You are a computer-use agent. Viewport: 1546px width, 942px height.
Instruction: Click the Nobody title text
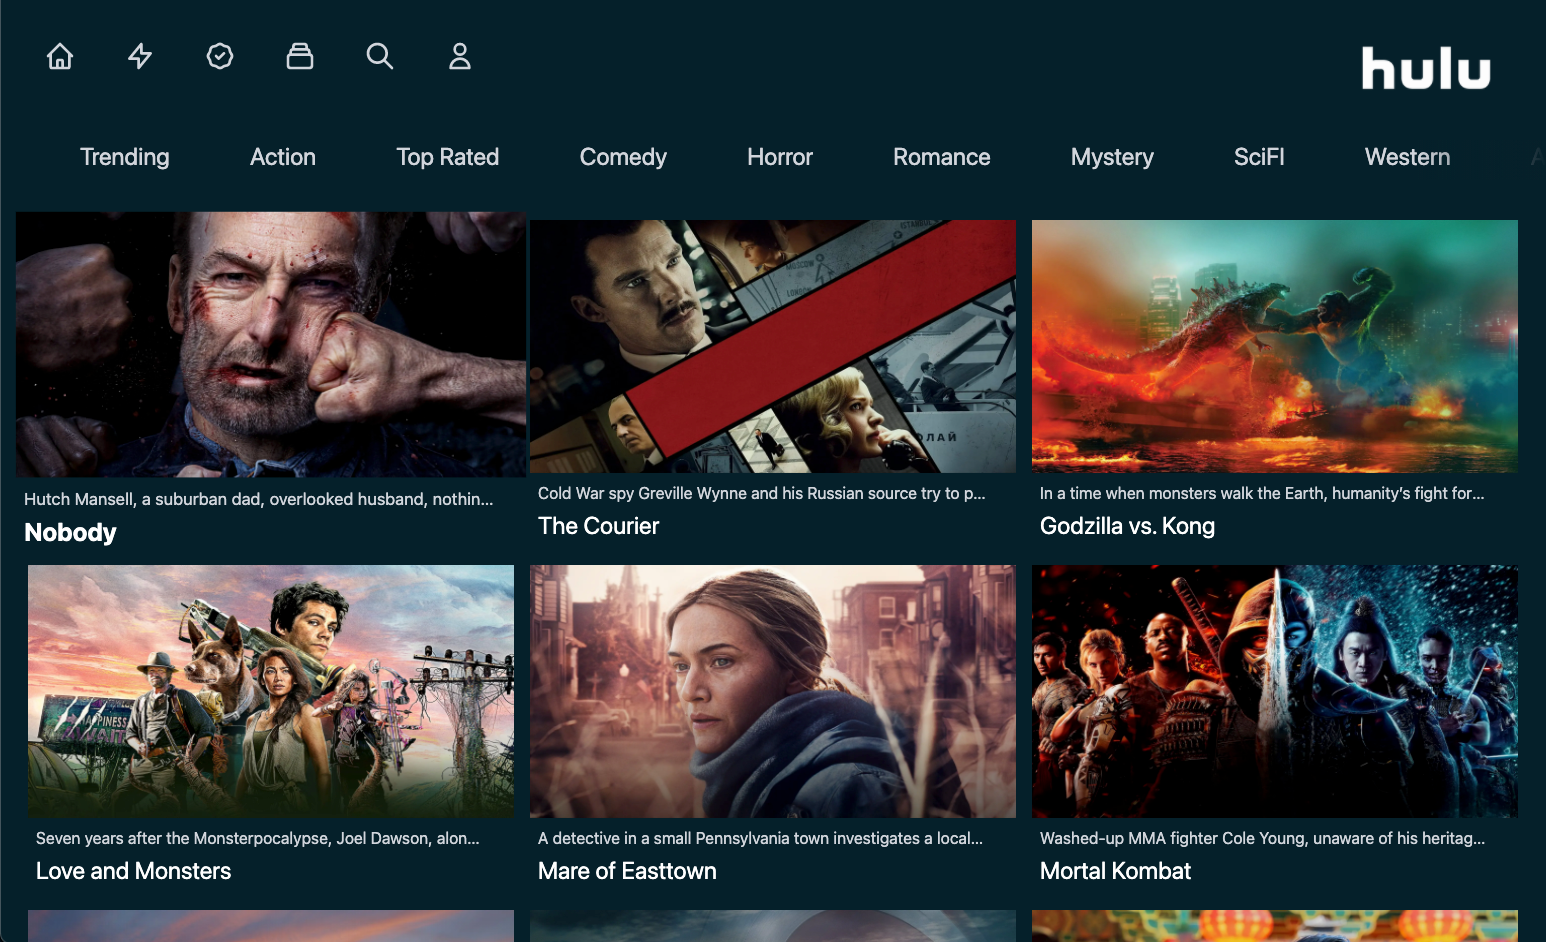(70, 533)
